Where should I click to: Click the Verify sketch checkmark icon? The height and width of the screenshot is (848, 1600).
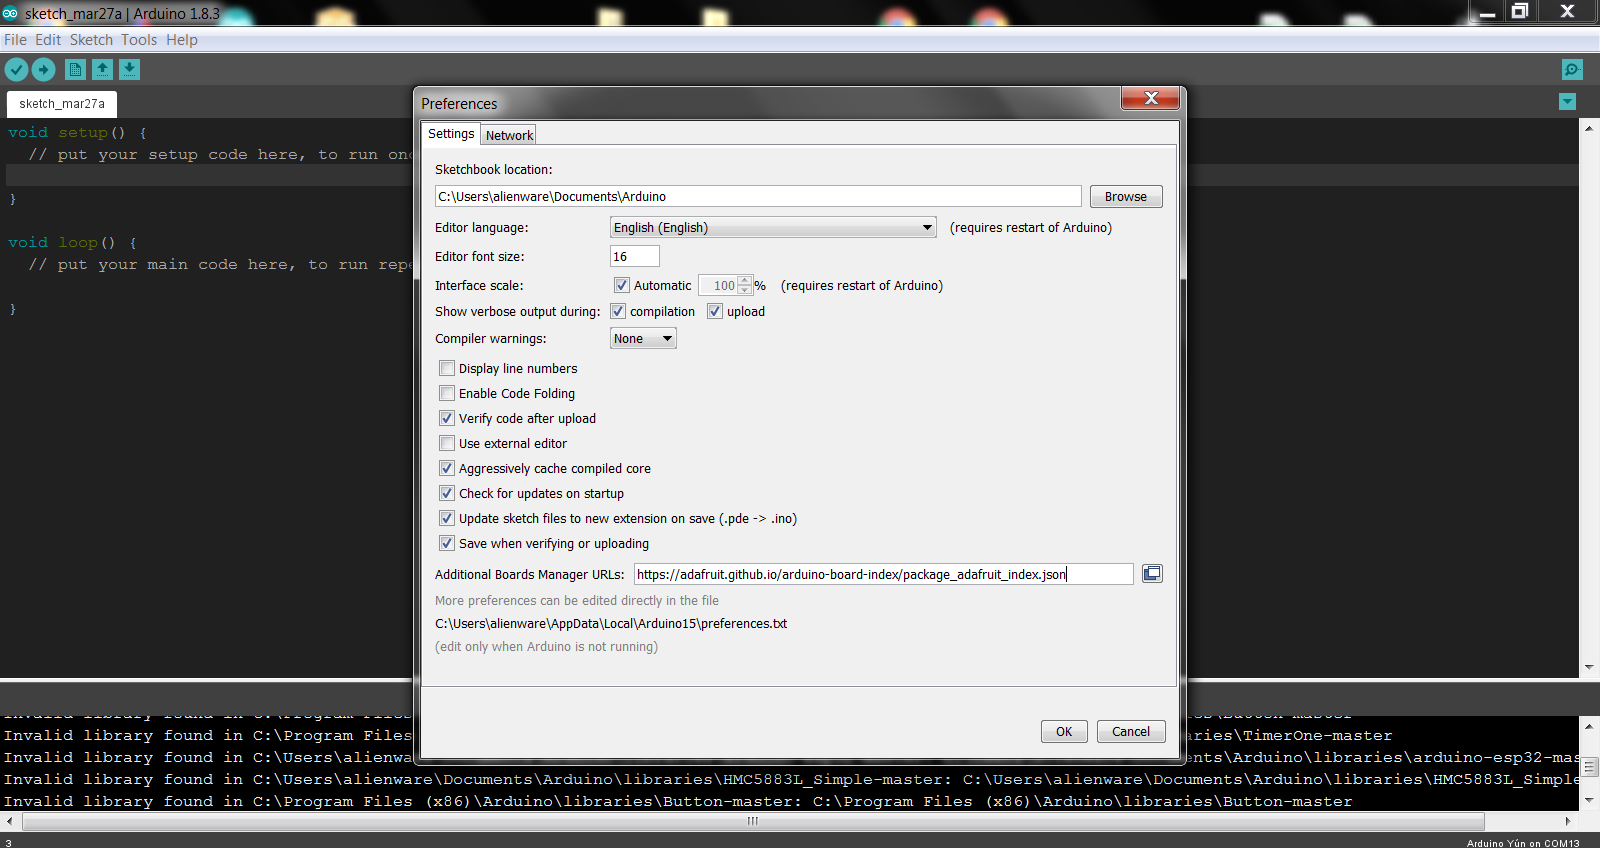16,69
